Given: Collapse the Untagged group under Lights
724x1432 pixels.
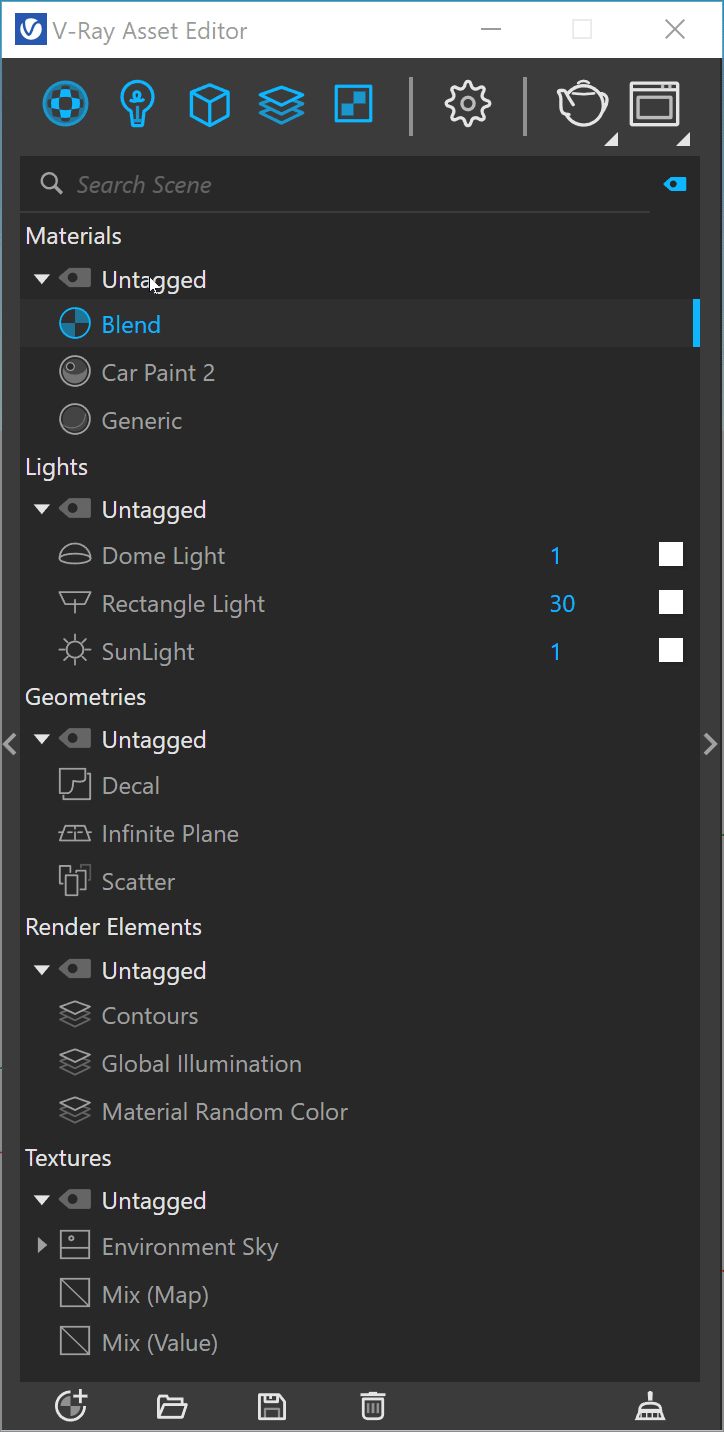Looking at the screenshot, I should point(41,510).
